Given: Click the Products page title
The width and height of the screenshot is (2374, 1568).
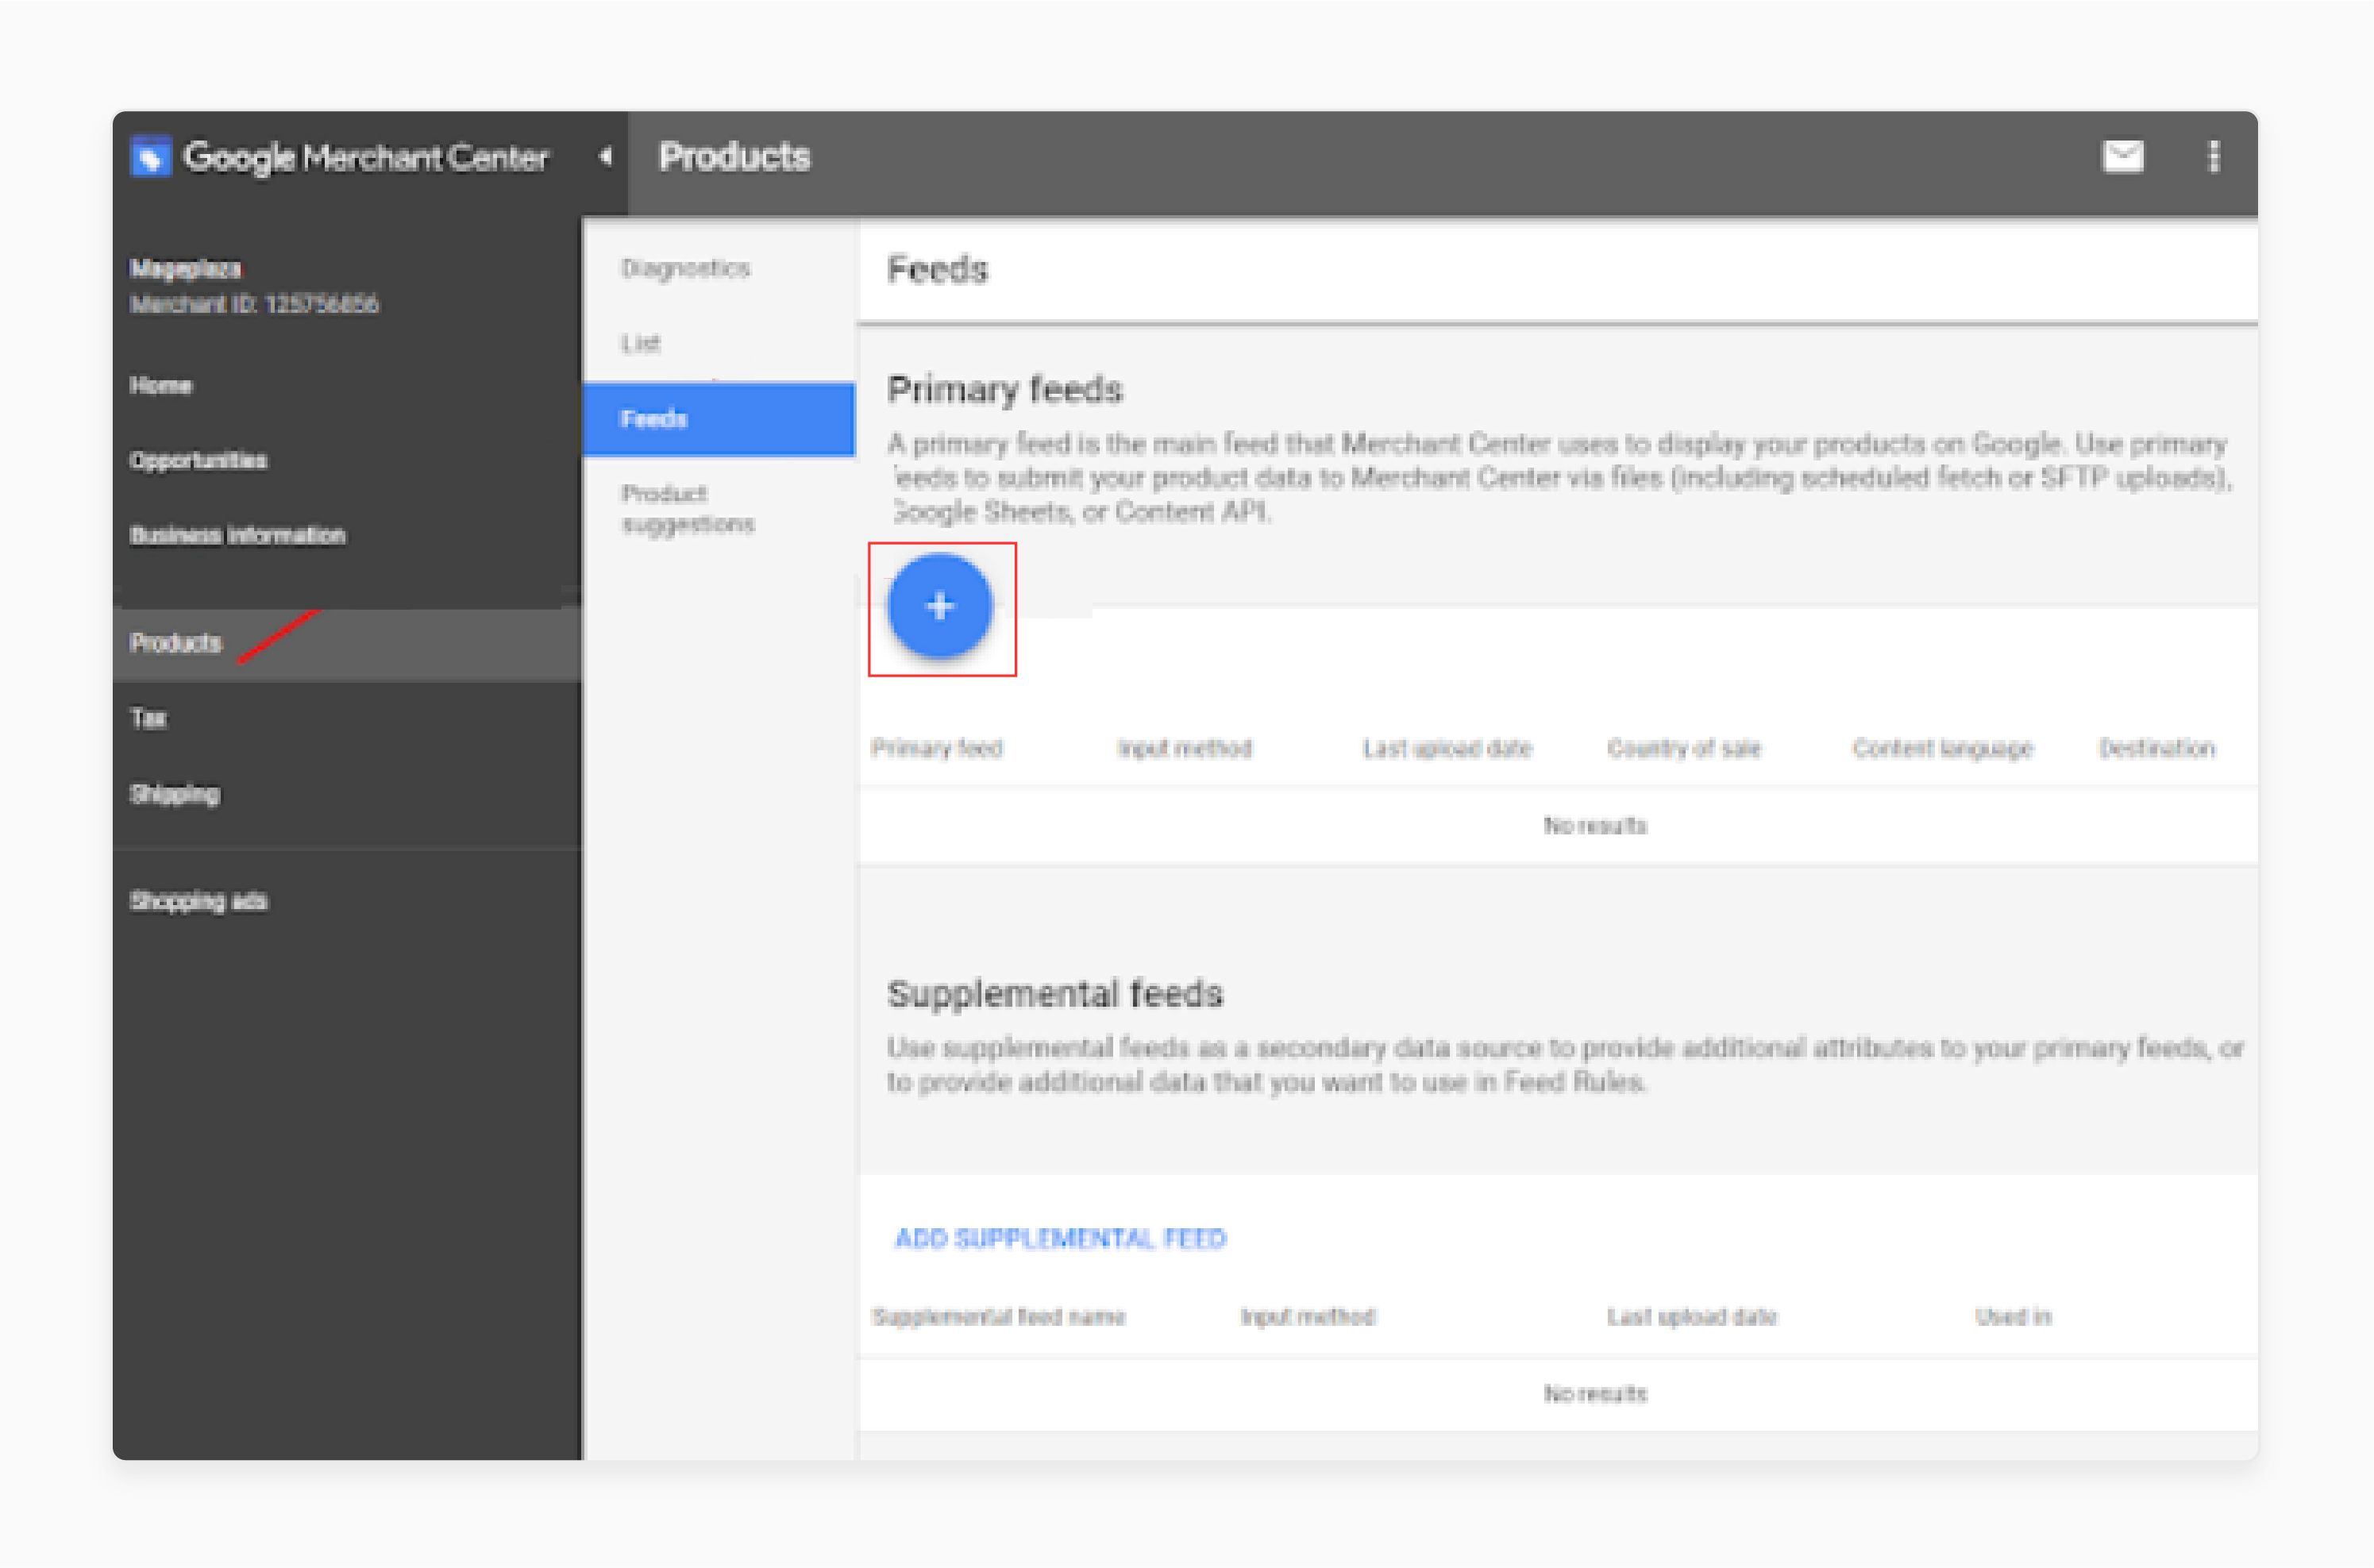Looking at the screenshot, I should tap(734, 157).
